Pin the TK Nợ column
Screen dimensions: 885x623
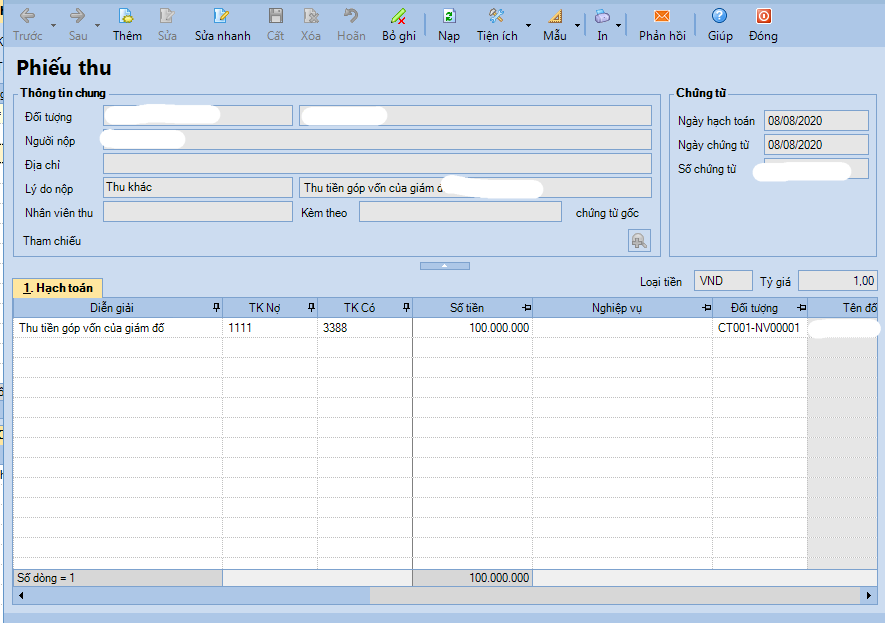coord(311,308)
